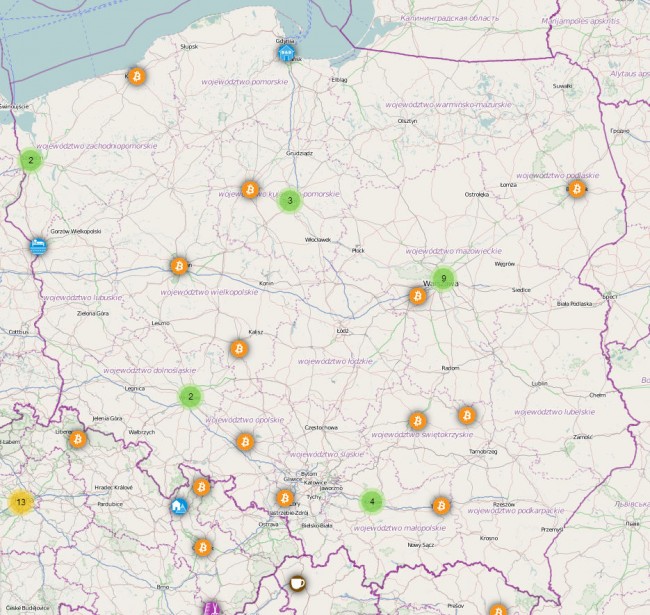Screen dimensions: 650x615
Task: Click the 'województwo lubelskie' region label
Action: 555,412
